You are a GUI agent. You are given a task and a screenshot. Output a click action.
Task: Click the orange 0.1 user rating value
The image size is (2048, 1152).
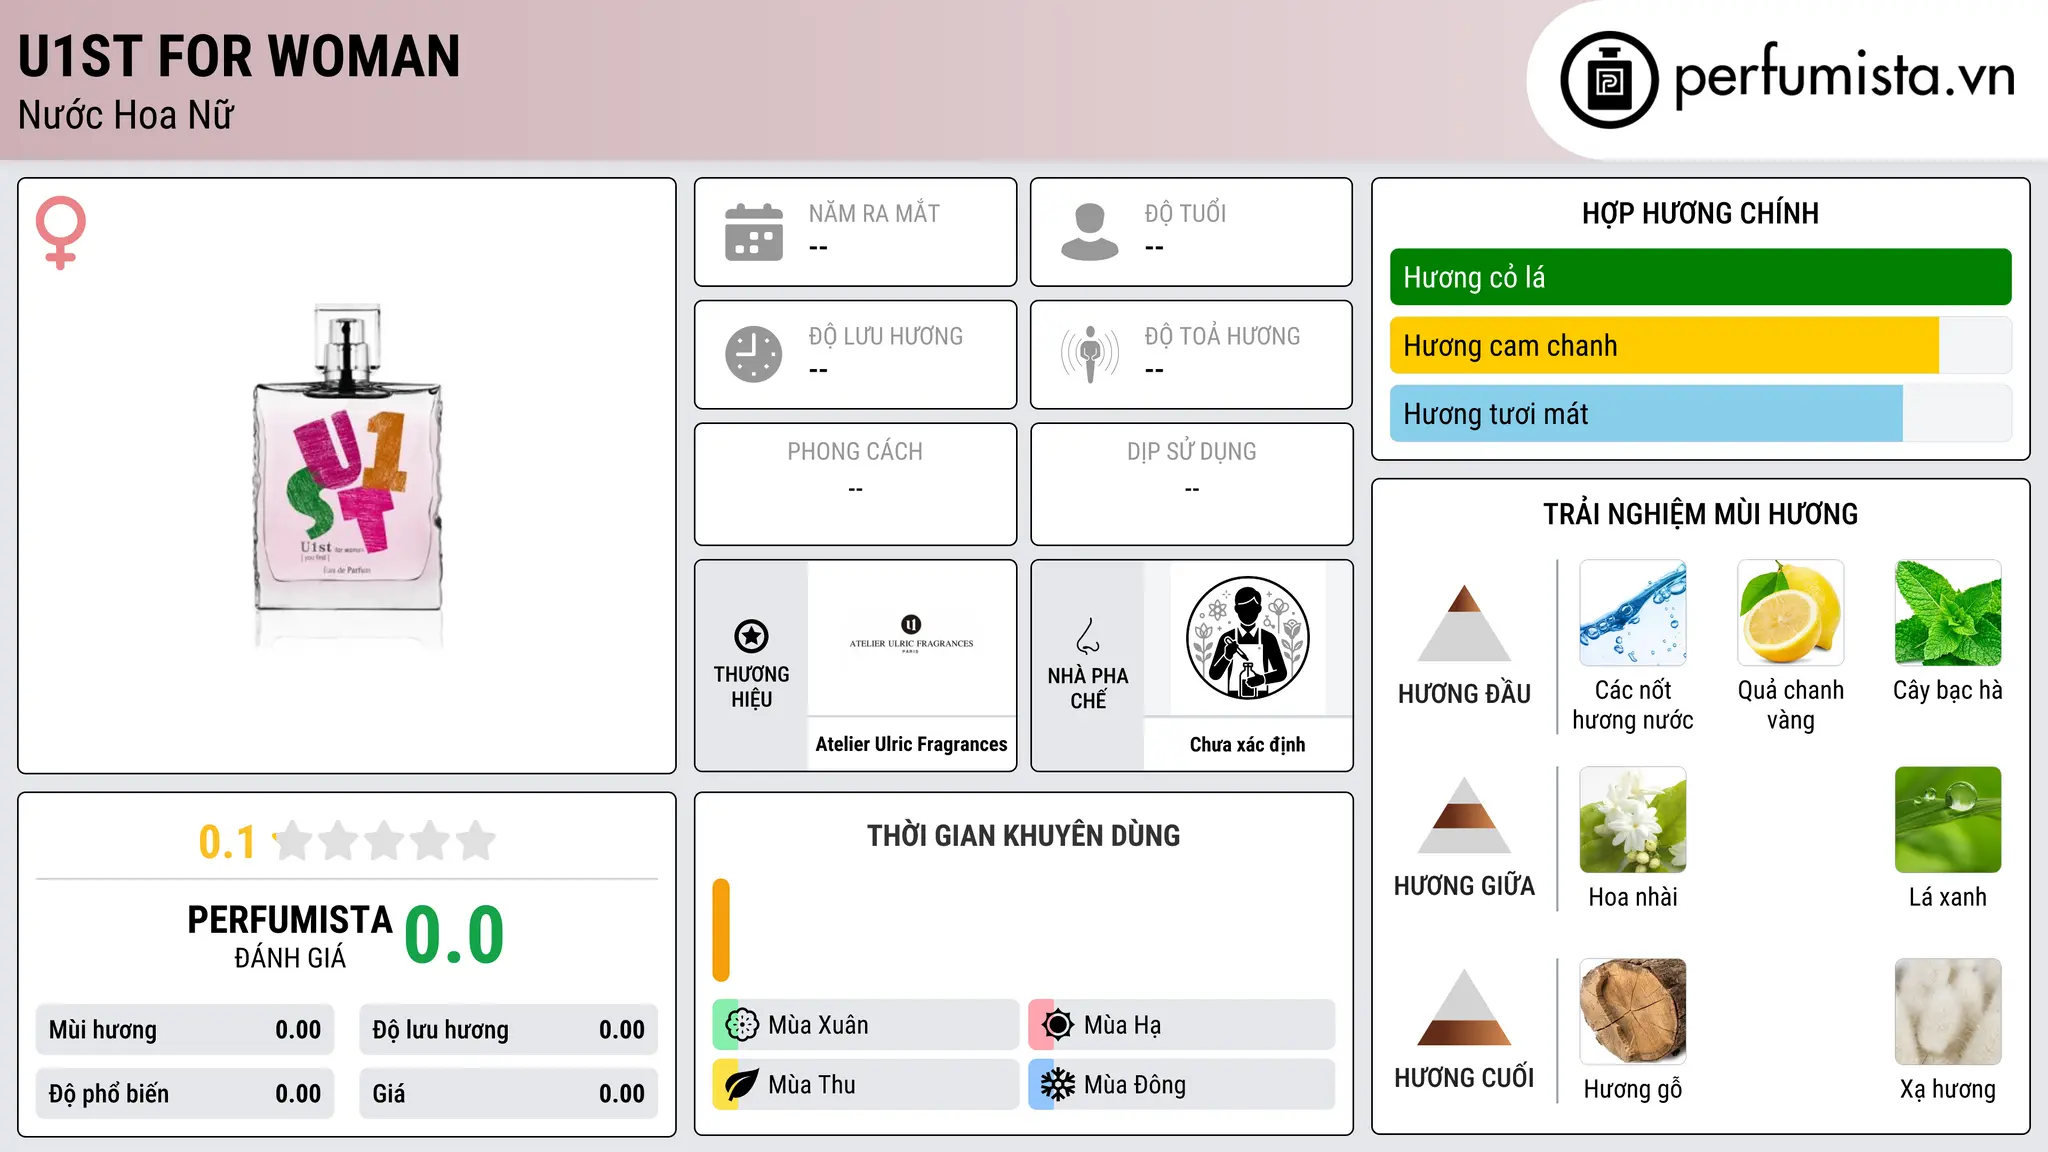tap(227, 842)
